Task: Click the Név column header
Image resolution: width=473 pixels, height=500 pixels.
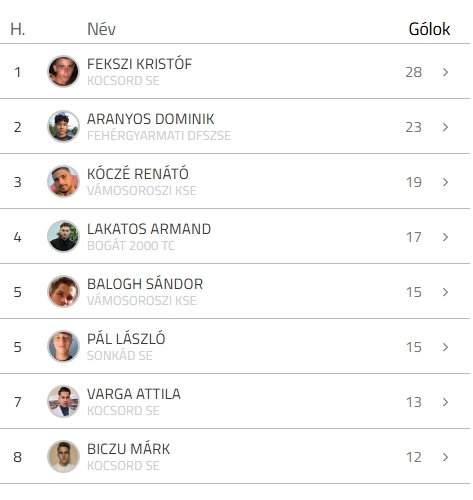Action: 101,29
